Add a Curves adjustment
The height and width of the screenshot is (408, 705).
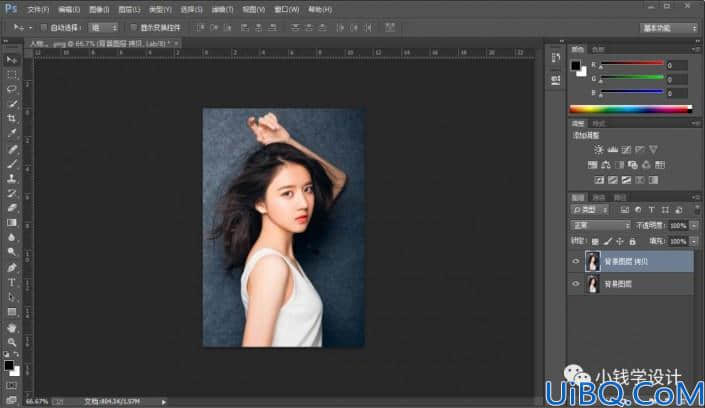coord(626,149)
